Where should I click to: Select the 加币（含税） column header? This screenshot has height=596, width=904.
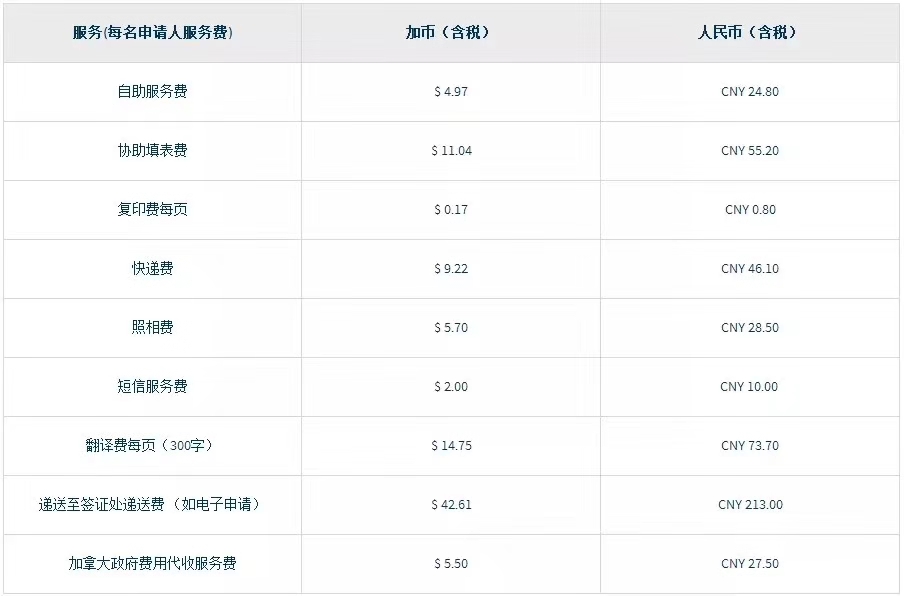pyautogui.click(x=451, y=32)
